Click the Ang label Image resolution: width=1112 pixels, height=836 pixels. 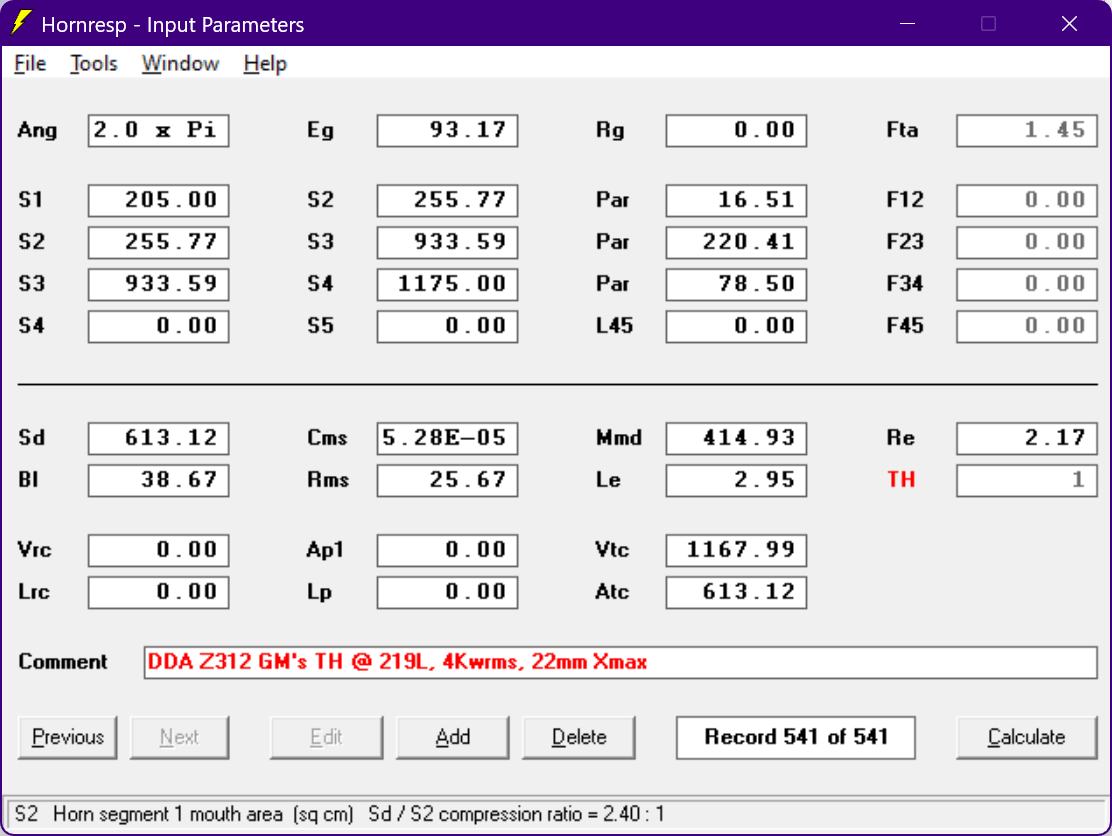[38, 130]
